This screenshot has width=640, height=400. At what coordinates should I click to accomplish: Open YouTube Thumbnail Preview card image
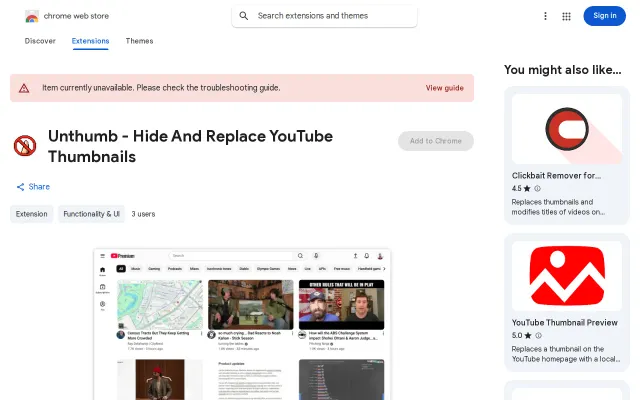click(567, 276)
